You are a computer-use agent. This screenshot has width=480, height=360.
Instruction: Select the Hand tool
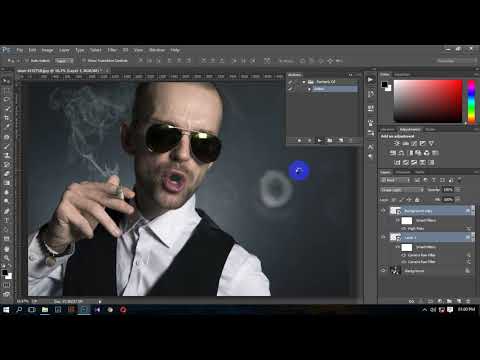6,249
